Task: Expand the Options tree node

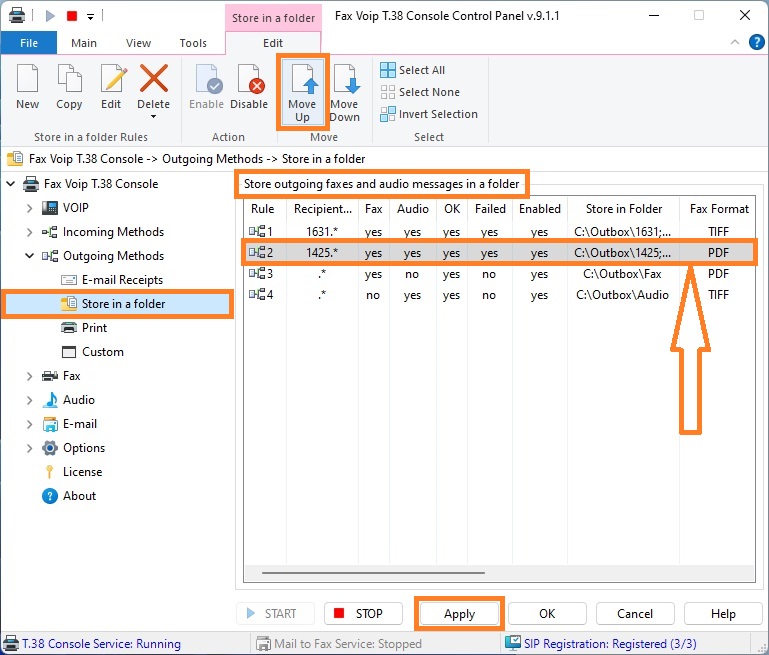Action: (x=29, y=448)
